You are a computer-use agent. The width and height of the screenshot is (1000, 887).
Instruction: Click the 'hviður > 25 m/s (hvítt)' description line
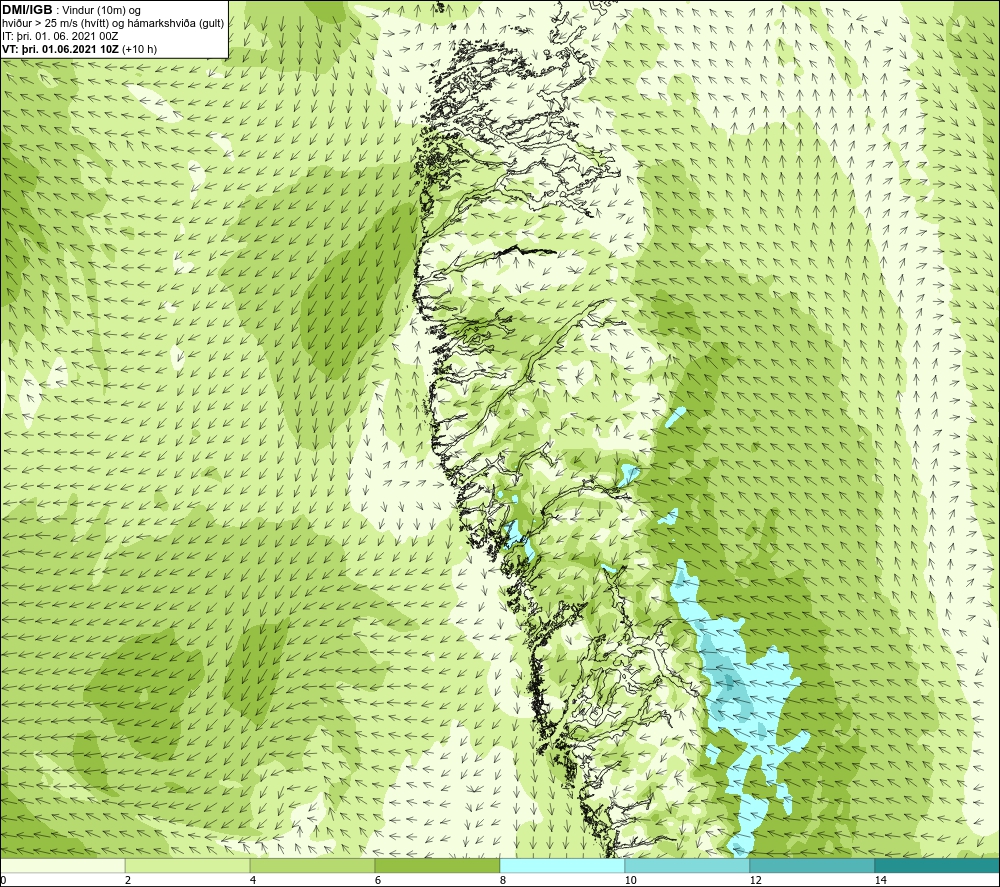113,24
